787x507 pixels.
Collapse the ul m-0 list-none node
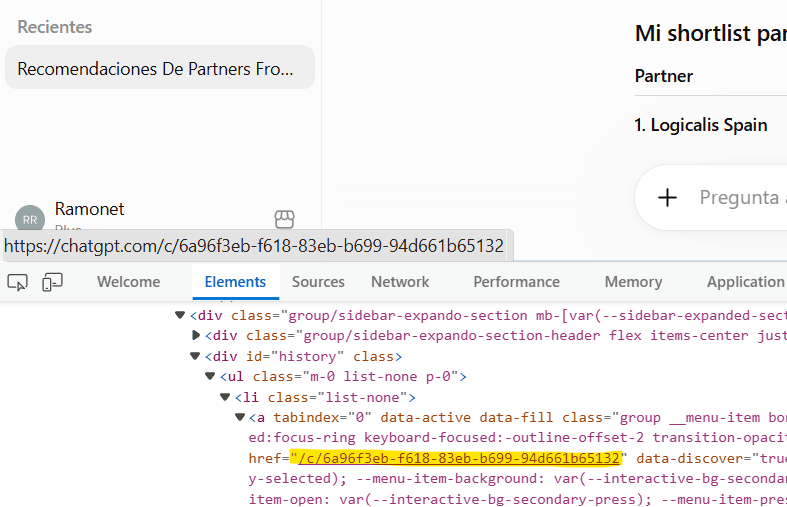click(210, 376)
